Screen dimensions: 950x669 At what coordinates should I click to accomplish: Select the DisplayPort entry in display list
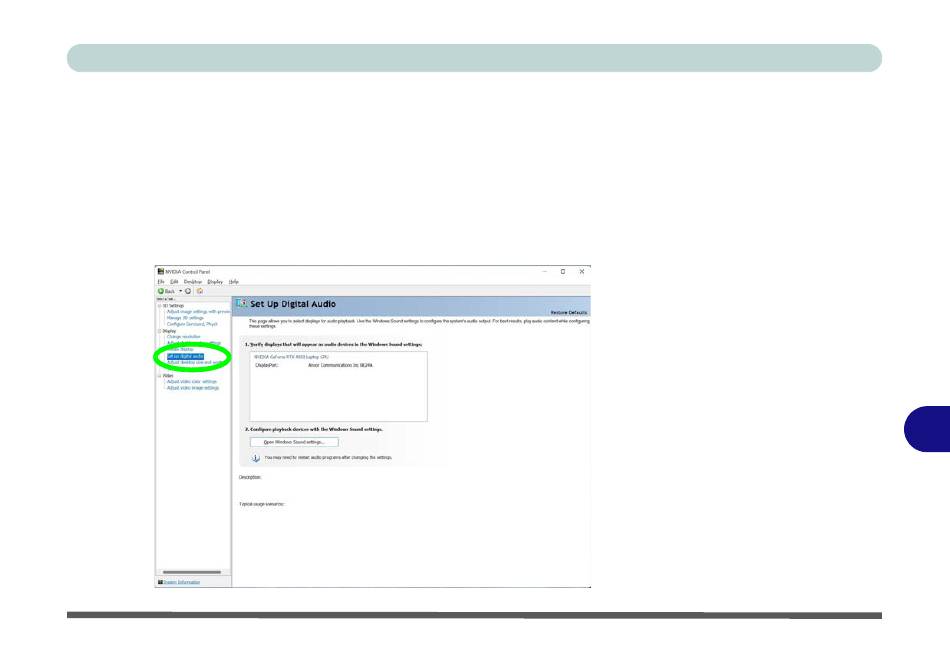click(x=314, y=365)
